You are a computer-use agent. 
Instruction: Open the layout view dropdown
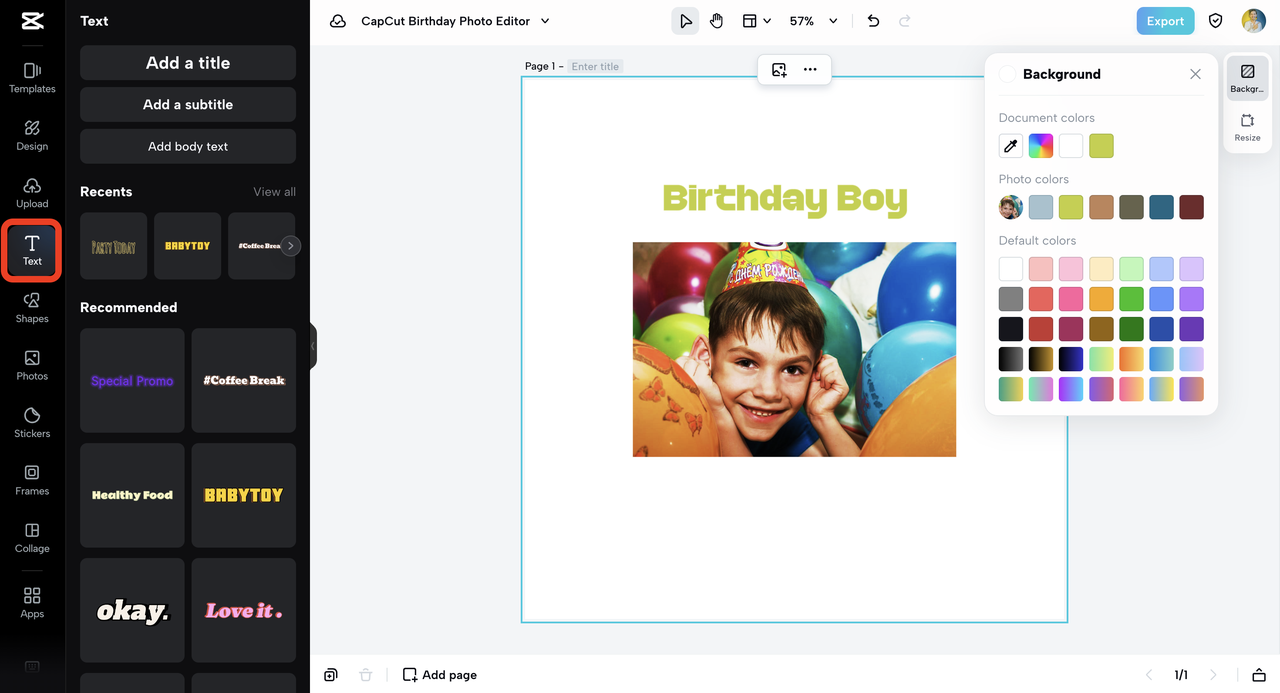[x=757, y=21]
